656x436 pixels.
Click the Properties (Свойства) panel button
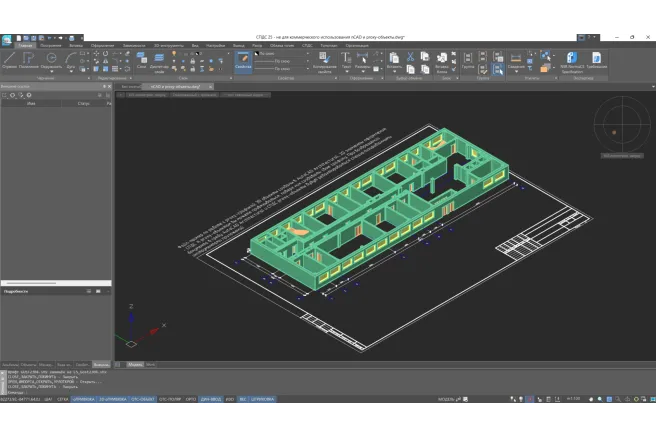(242, 62)
